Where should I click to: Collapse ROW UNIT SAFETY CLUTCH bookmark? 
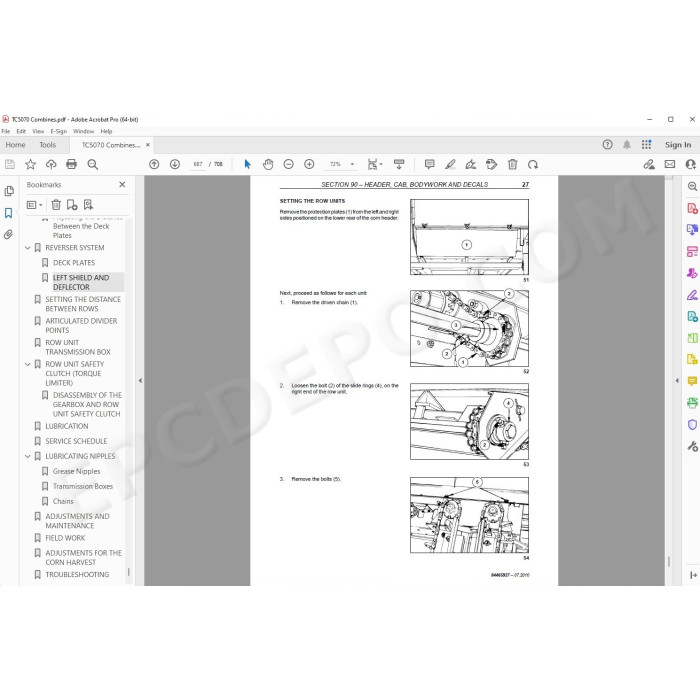click(28, 364)
